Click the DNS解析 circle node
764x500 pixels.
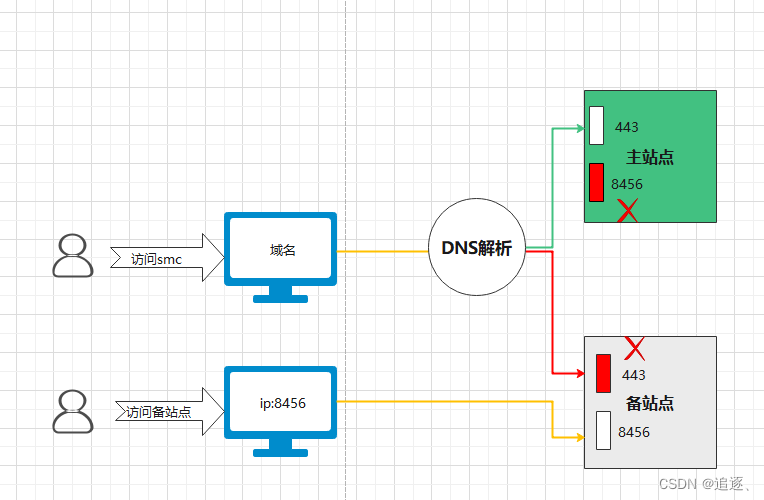[x=477, y=247]
